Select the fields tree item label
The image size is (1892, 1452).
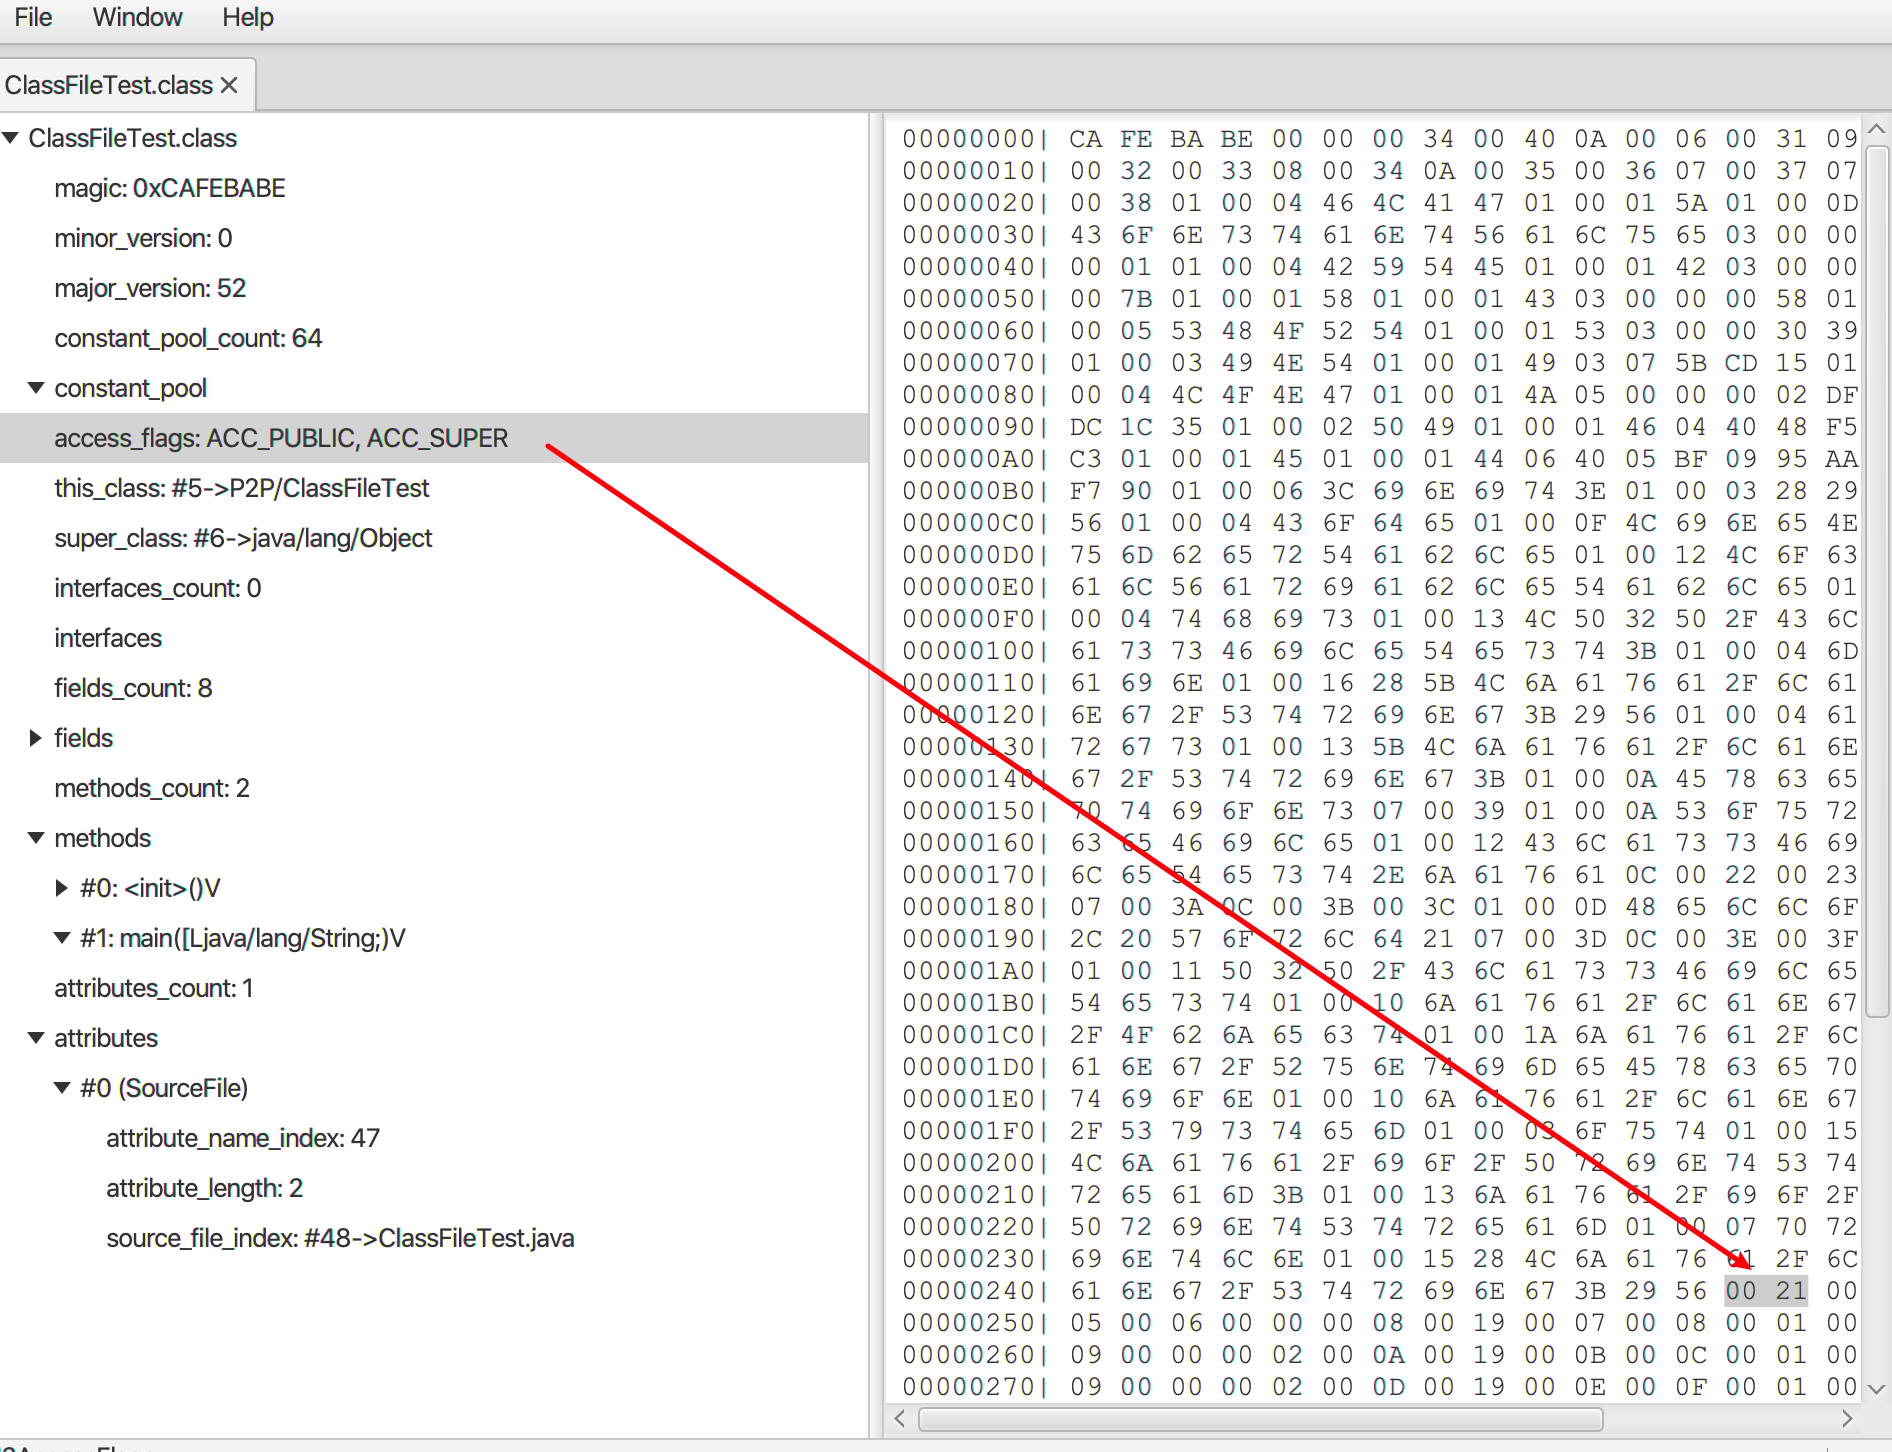(x=83, y=738)
